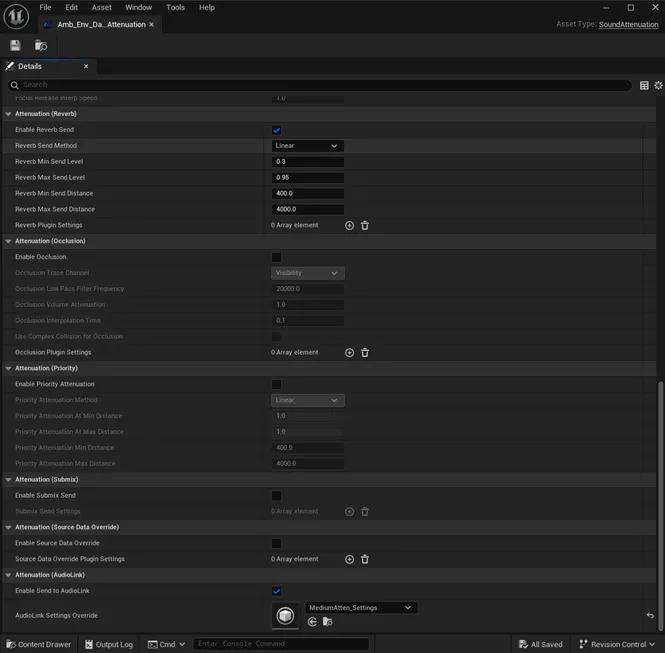Select the Details panel tab label
Screen dimensions: 665x653
click(x=30, y=66)
